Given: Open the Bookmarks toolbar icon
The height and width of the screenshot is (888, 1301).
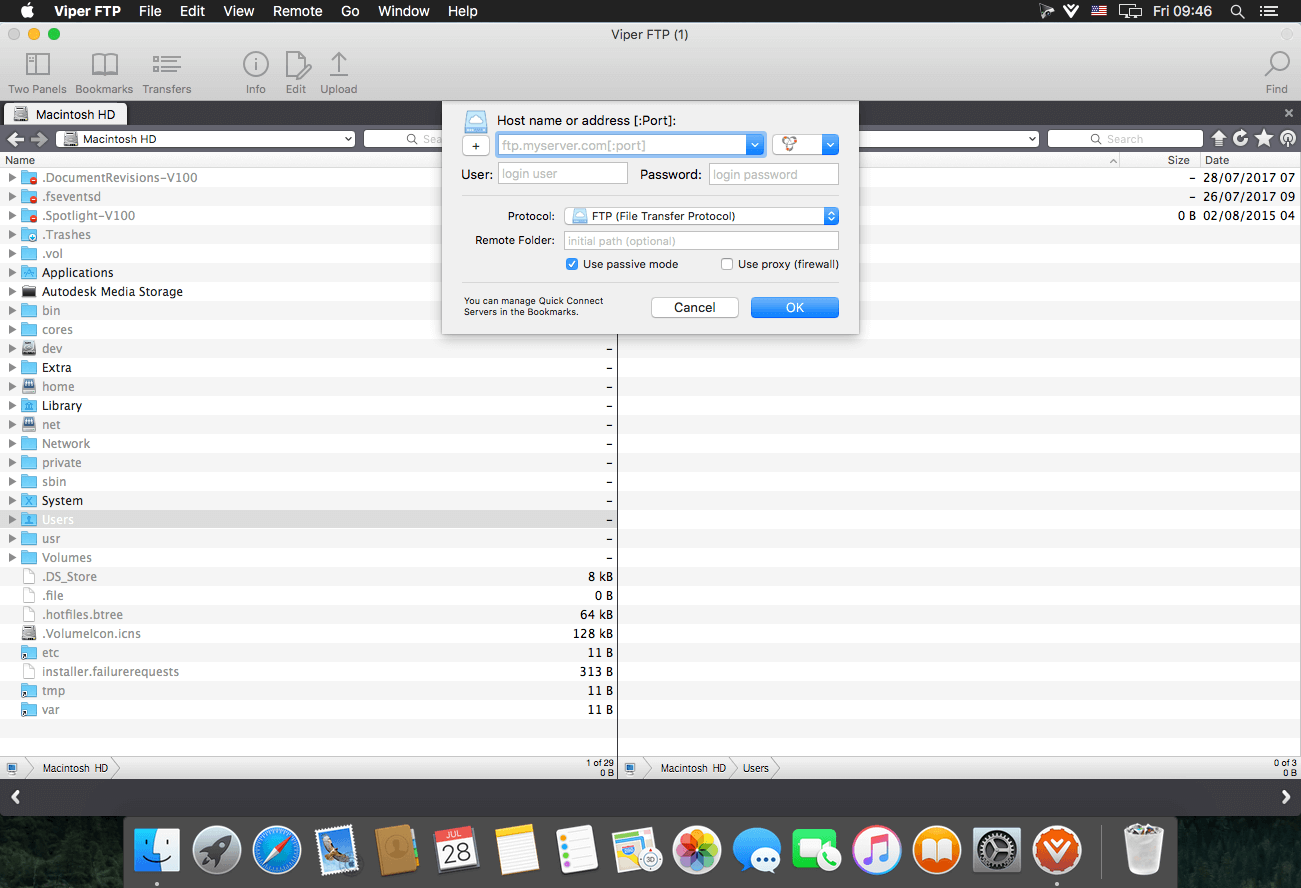Looking at the screenshot, I should [x=104, y=73].
